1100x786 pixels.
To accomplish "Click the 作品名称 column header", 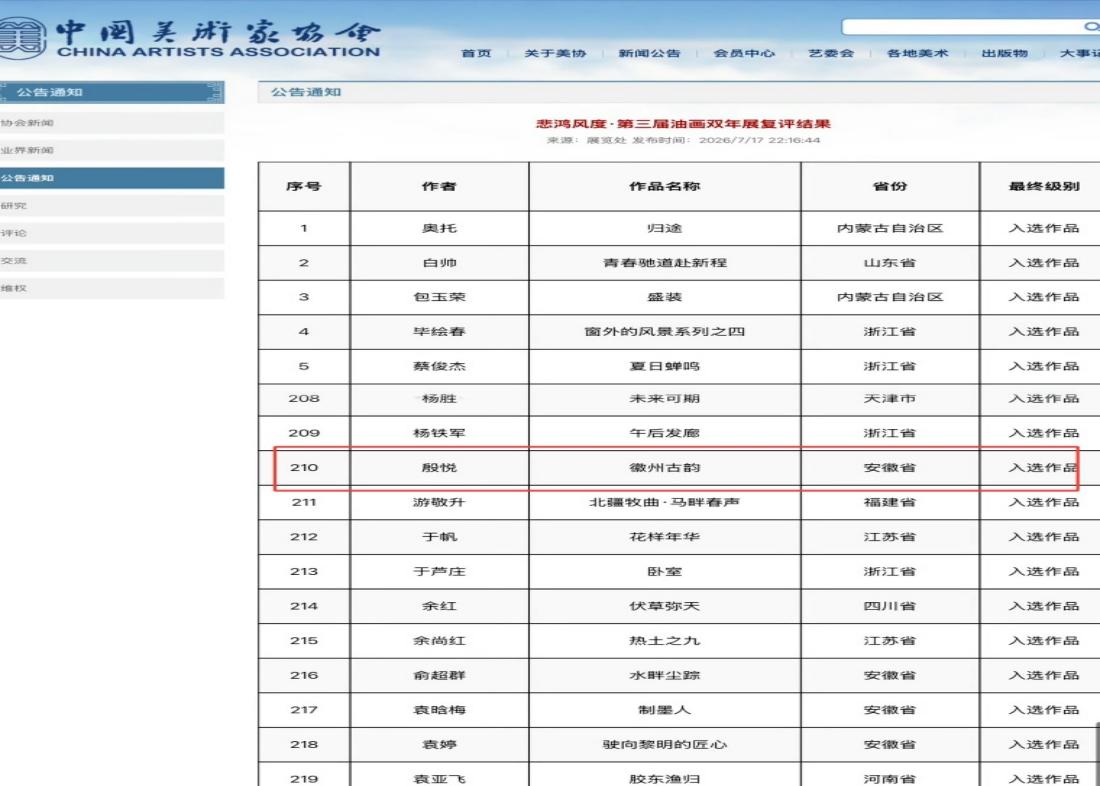I will (664, 187).
